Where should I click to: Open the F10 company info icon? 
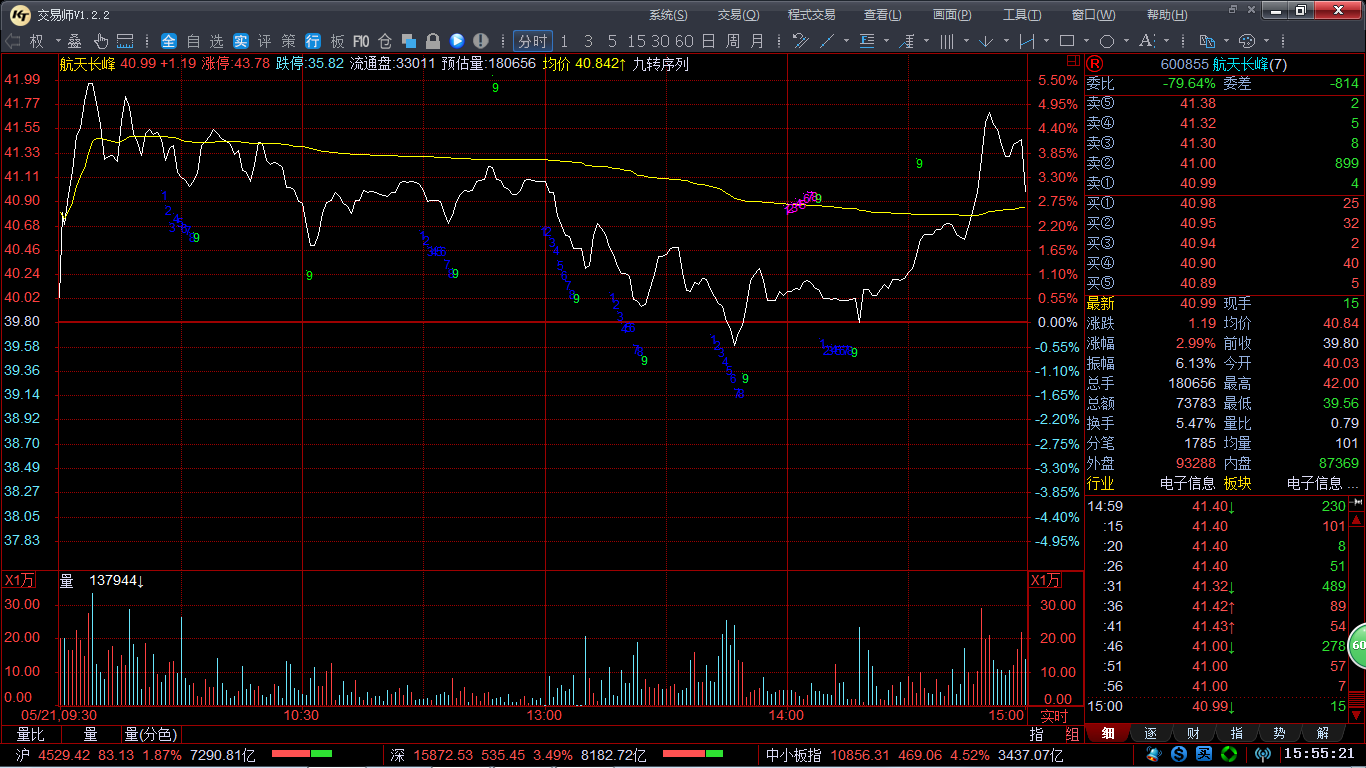click(361, 41)
